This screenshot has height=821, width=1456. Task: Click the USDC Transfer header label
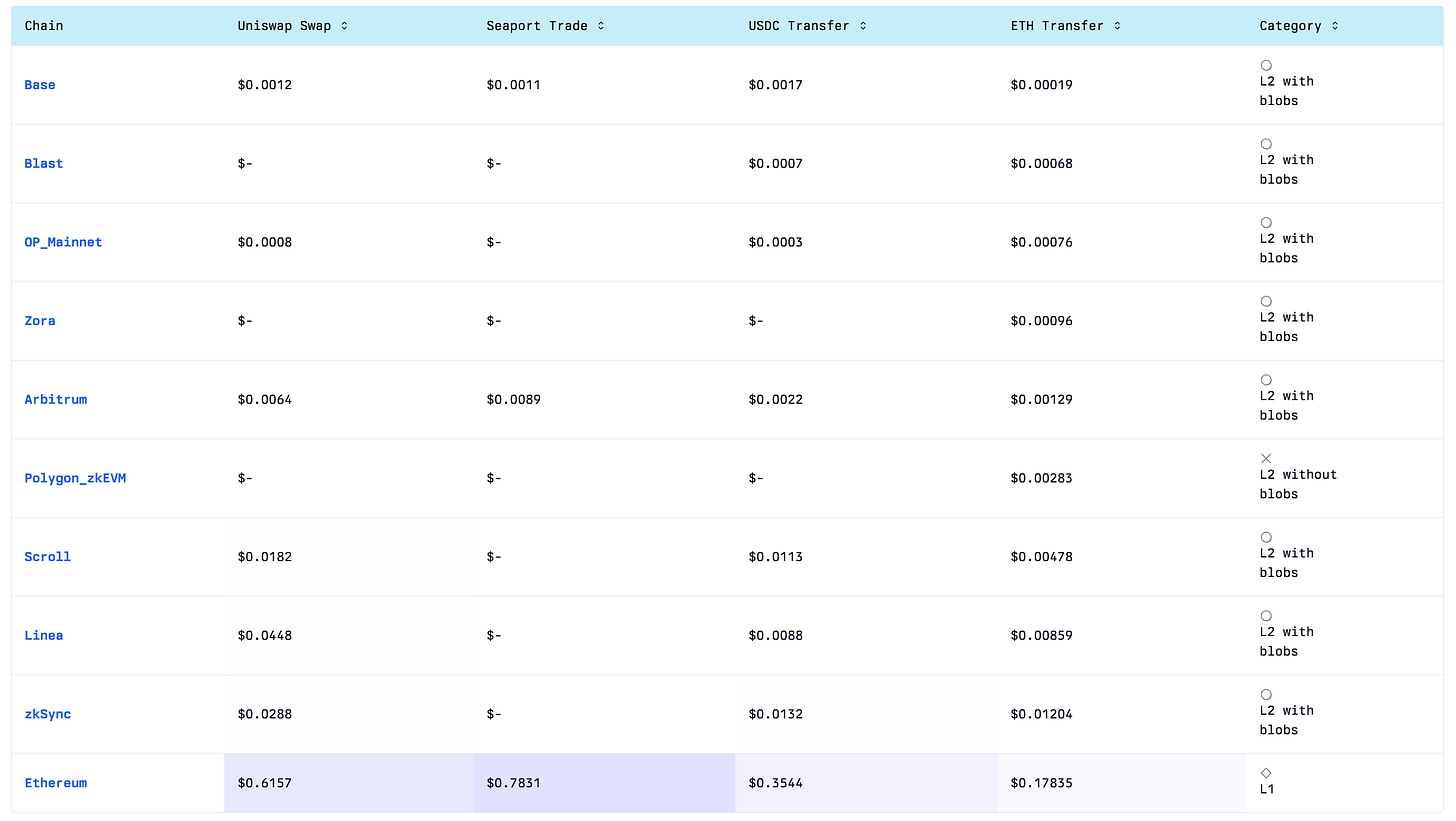[x=799, y=26]
